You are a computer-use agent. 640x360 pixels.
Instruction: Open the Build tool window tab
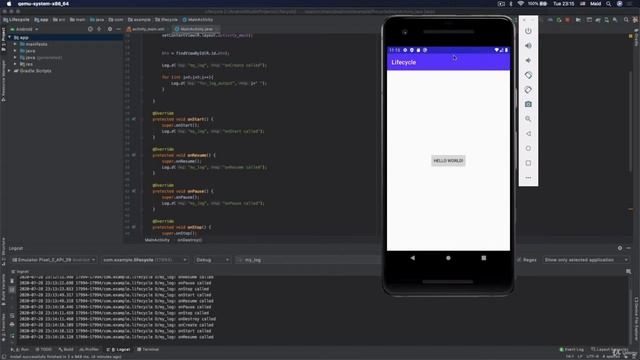66,349
